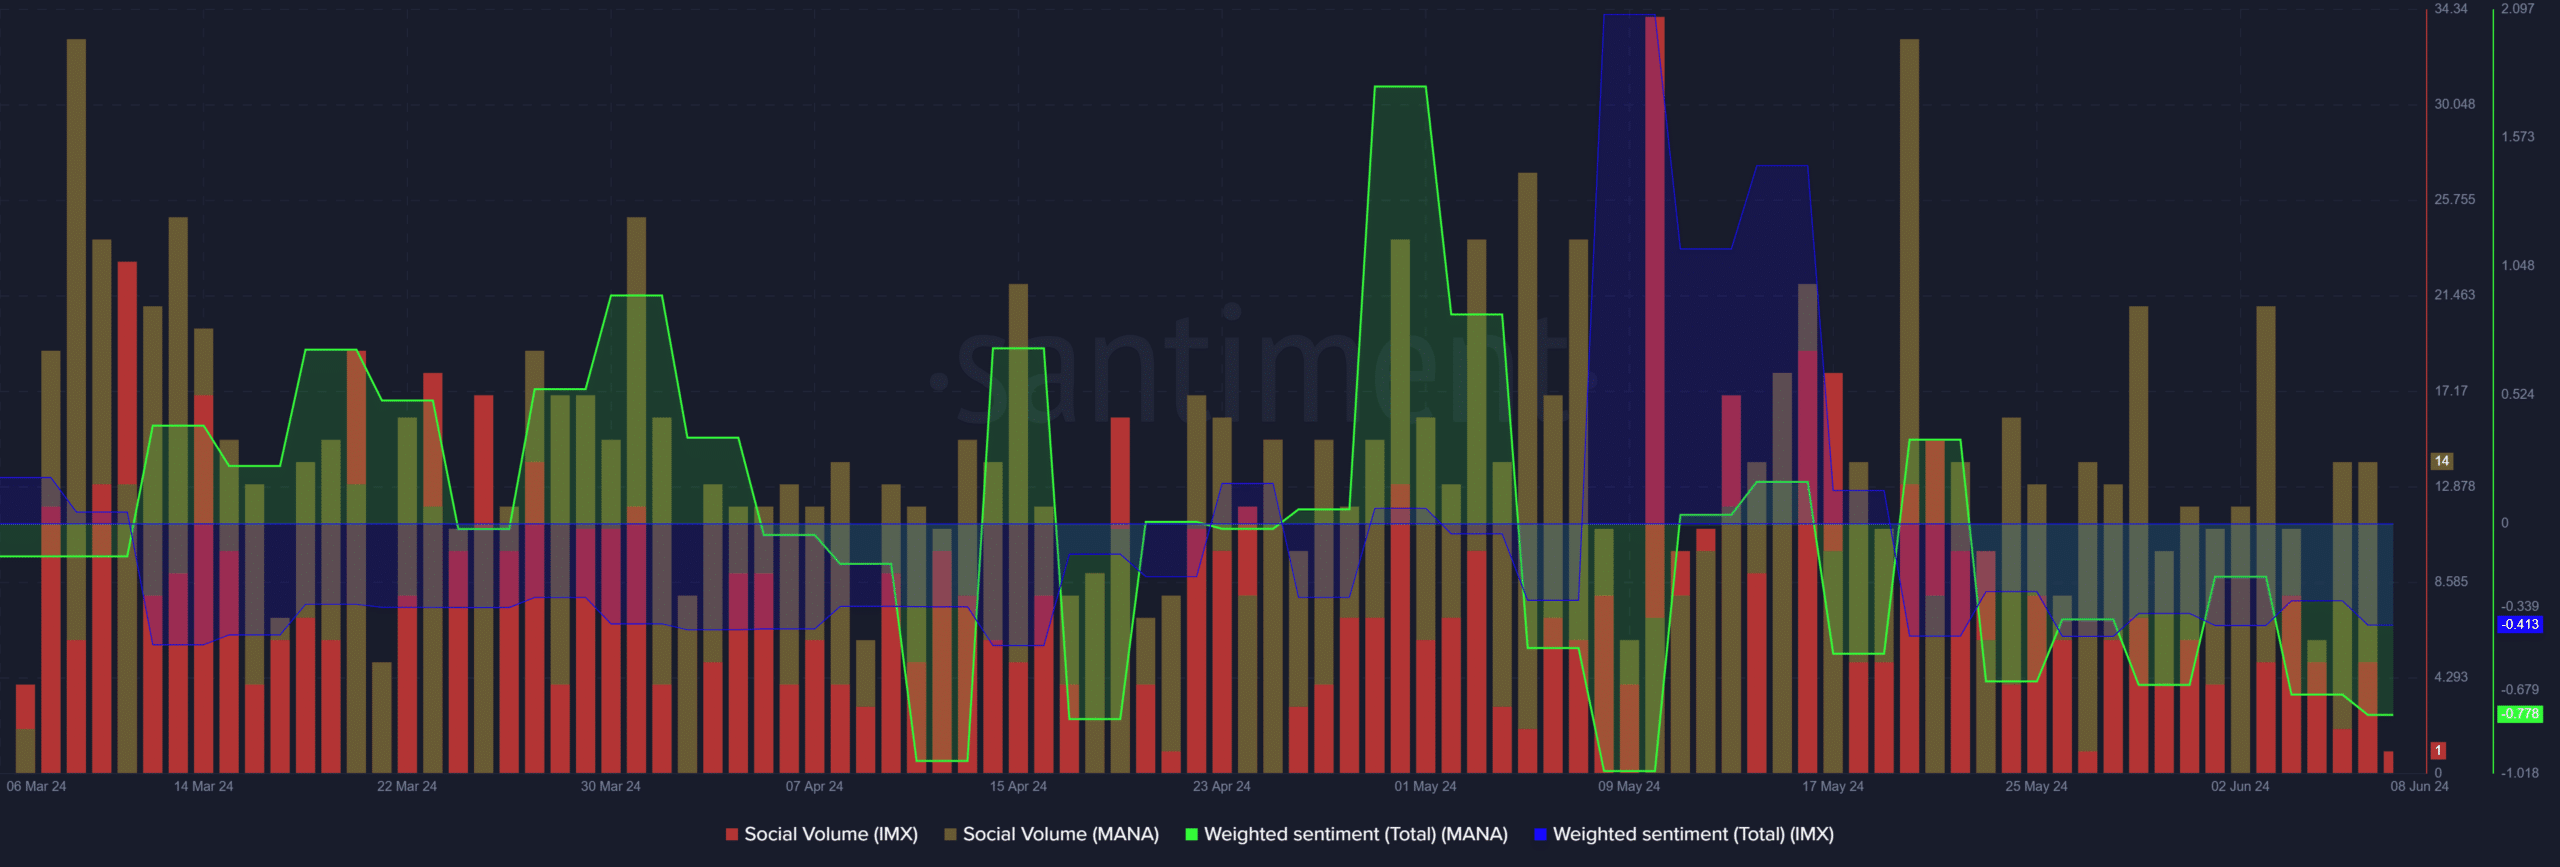
Task: Click the 14 Mar 24 date label
Action: pos(203,787)
